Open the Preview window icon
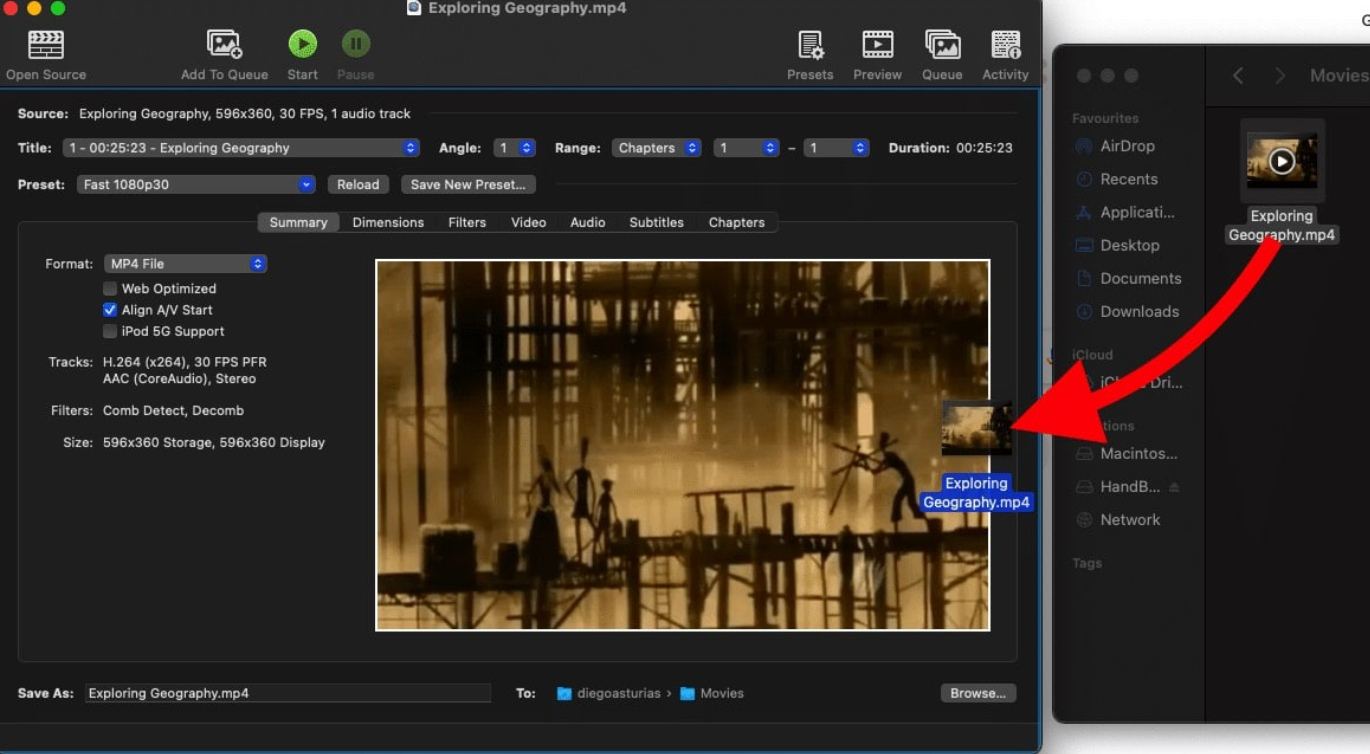The height and width of the screenshot is (754, 1370). tap(877, 45)
